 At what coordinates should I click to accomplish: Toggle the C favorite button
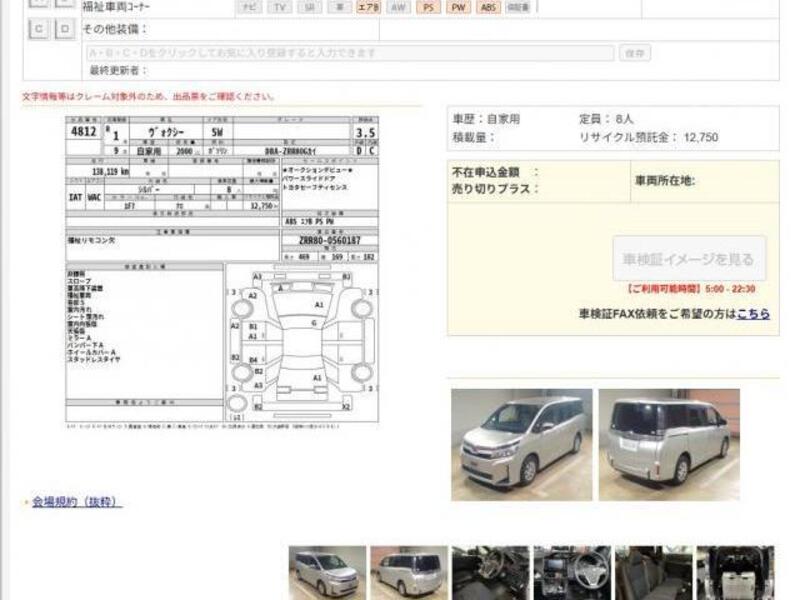38,29
